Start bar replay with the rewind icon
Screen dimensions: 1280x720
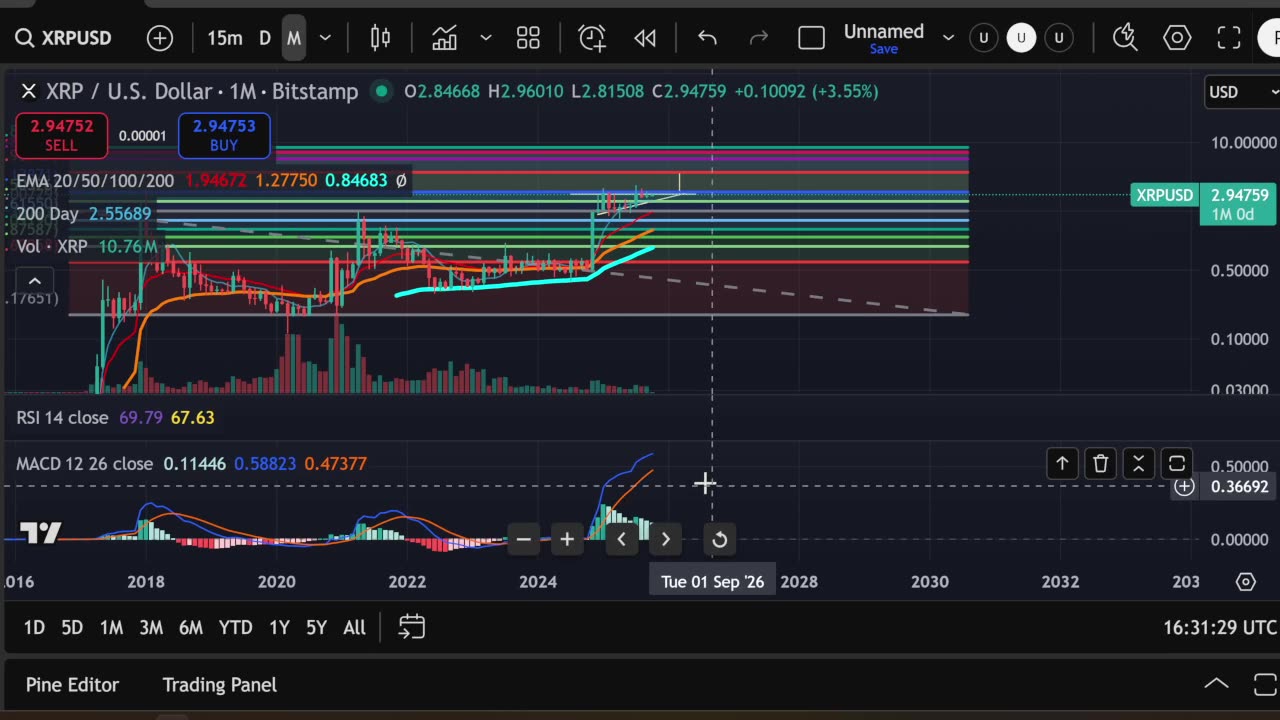(x=645, y=38)
